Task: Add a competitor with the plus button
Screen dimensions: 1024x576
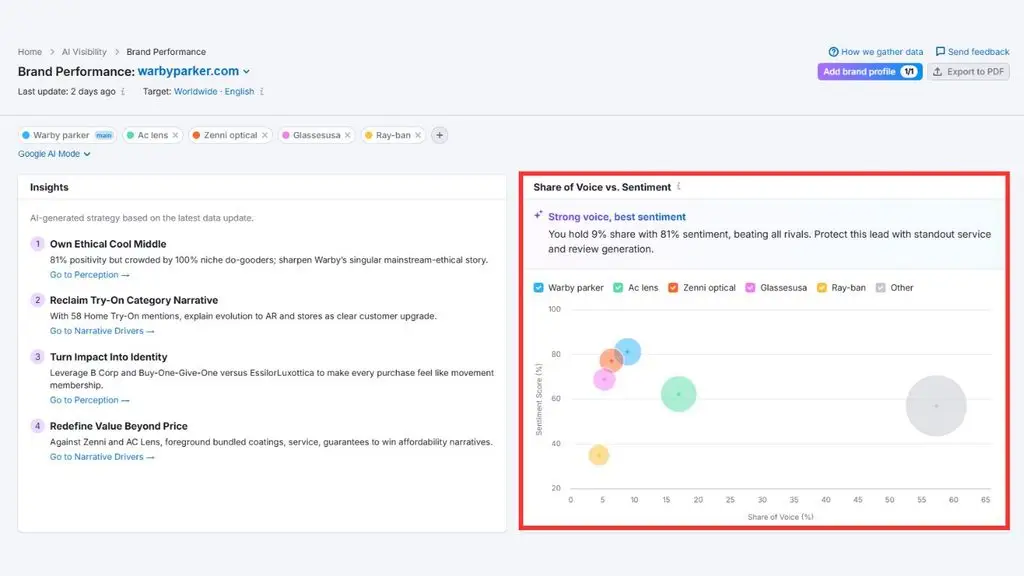Action: coord(440,135)
